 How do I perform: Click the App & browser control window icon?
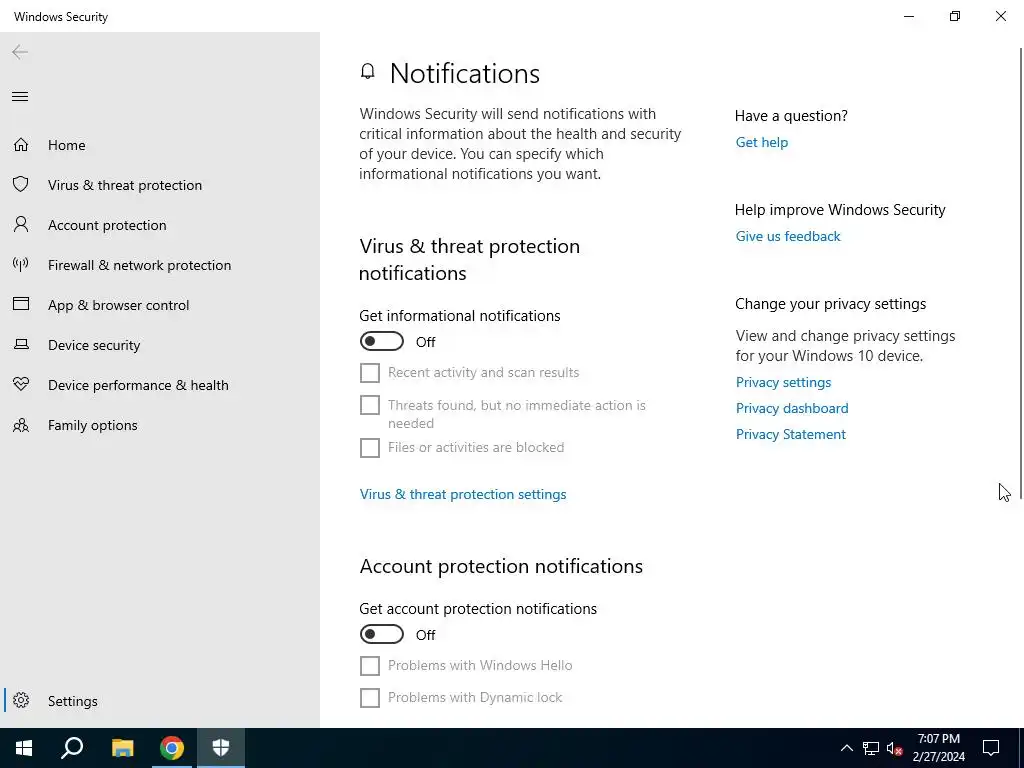click(21, 304)
